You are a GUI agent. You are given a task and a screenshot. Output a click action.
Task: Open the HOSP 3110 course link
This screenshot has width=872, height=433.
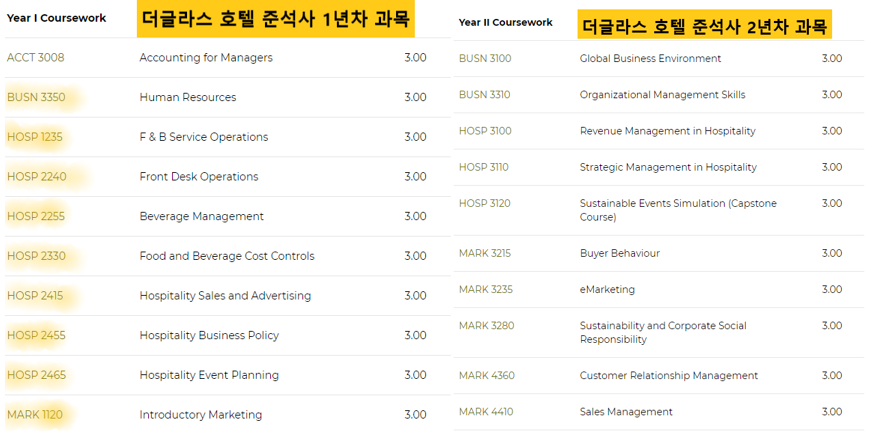point(484,167)
